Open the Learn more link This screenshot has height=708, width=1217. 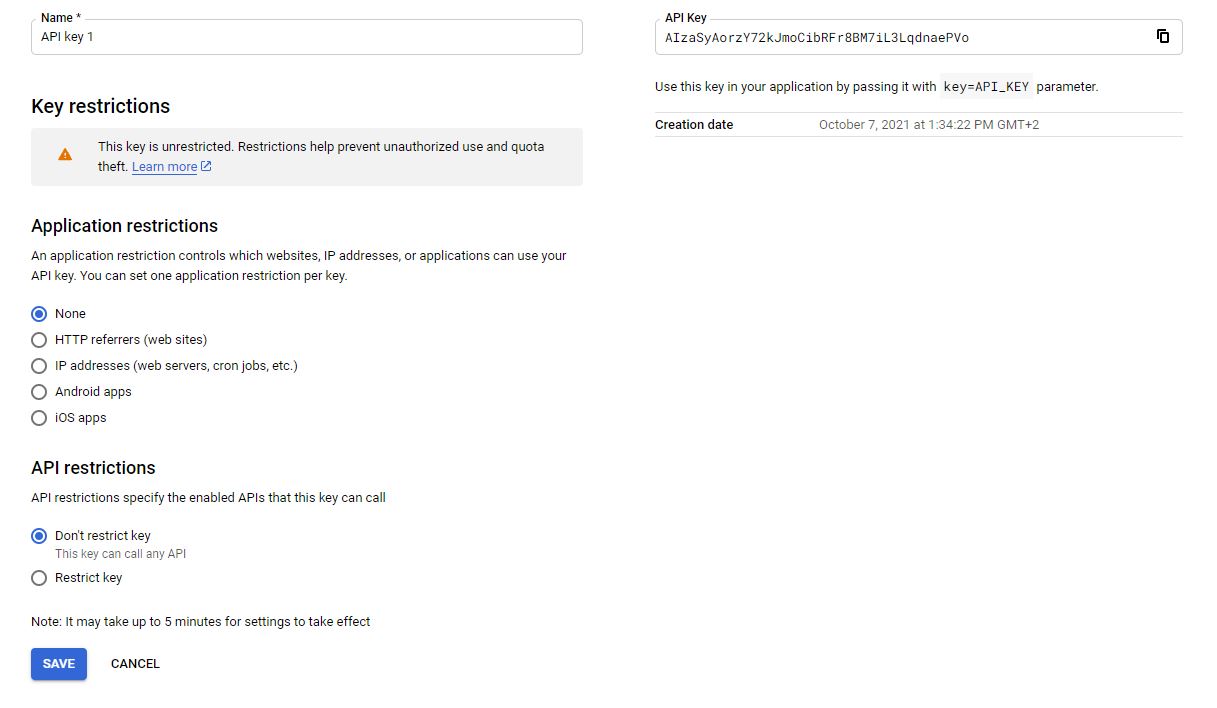[x=164, y=167]
